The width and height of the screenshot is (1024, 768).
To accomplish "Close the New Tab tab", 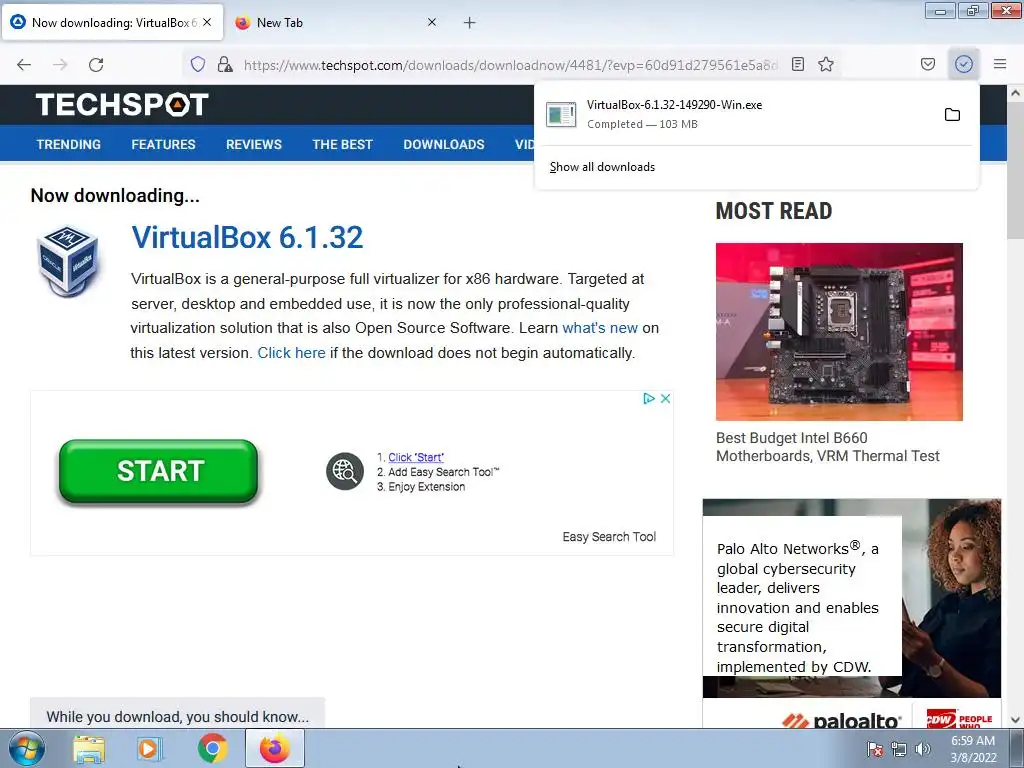I will coord(432,22).
